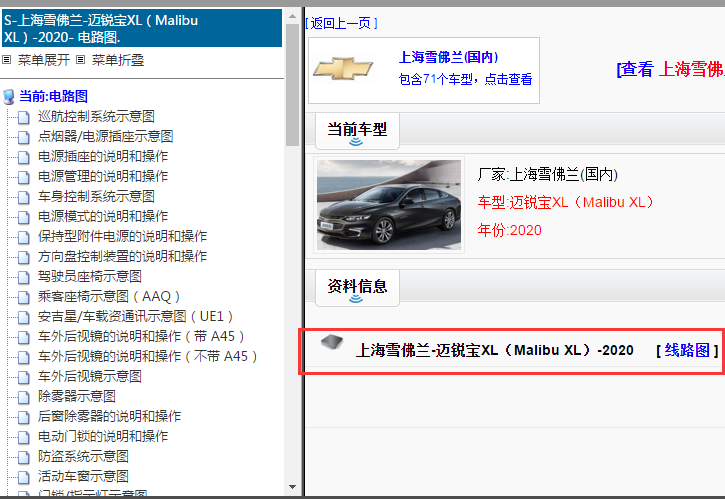Select 电源插座的说明和操作 in the tree
Image resolution: width=725 pixels, height=499 pixels.
[x=103, y=156]
